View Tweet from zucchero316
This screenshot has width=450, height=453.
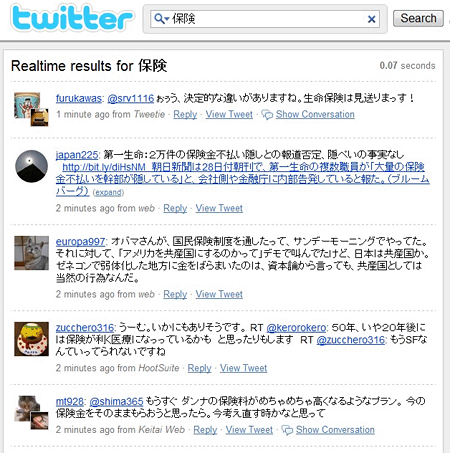pyautogui.click(x=243, y=368)
